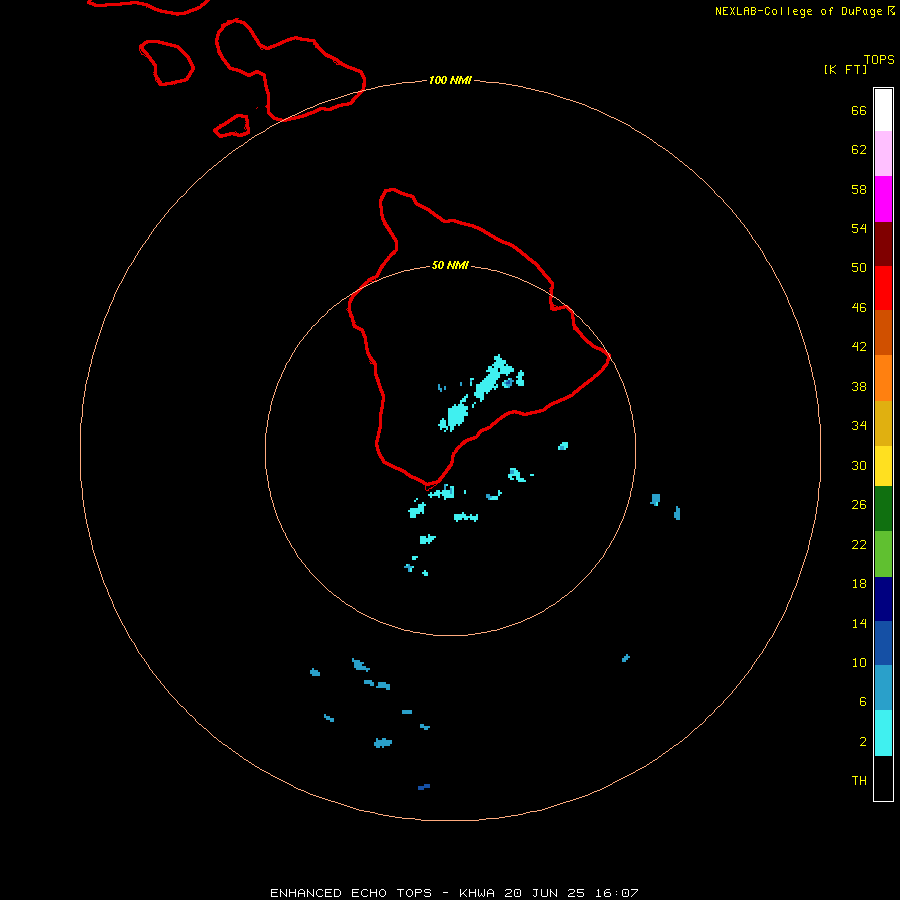The width and height of the screenshot is (900, 900).
Task: Click the legend value 22
Action: point(859,544)
